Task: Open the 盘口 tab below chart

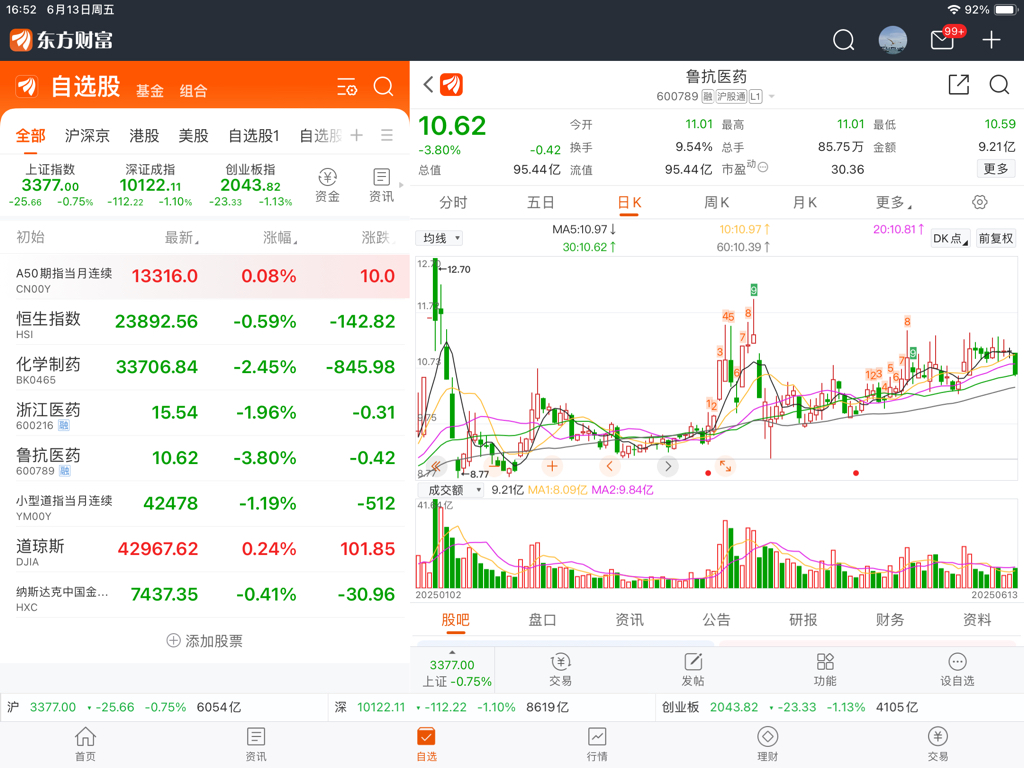Action: coord(542,620)
